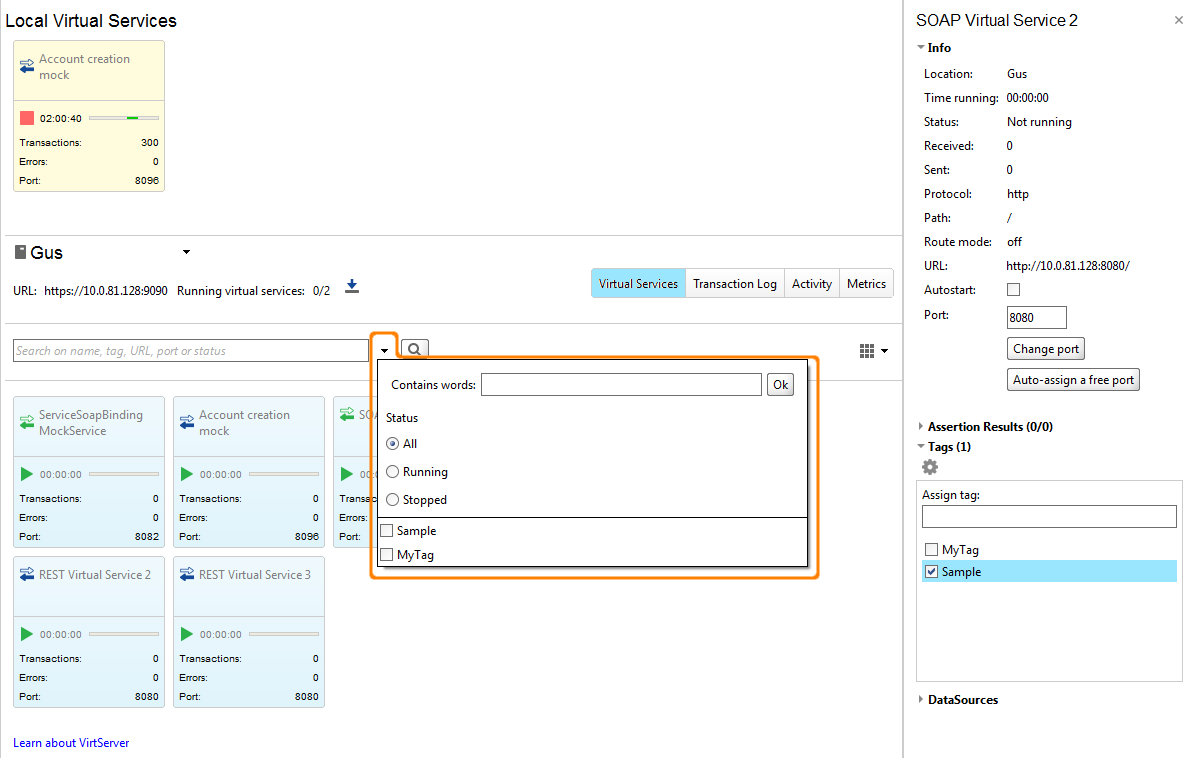Click the Auto-assign a free port button
1190x758 pixels.
pos(1073,379)
